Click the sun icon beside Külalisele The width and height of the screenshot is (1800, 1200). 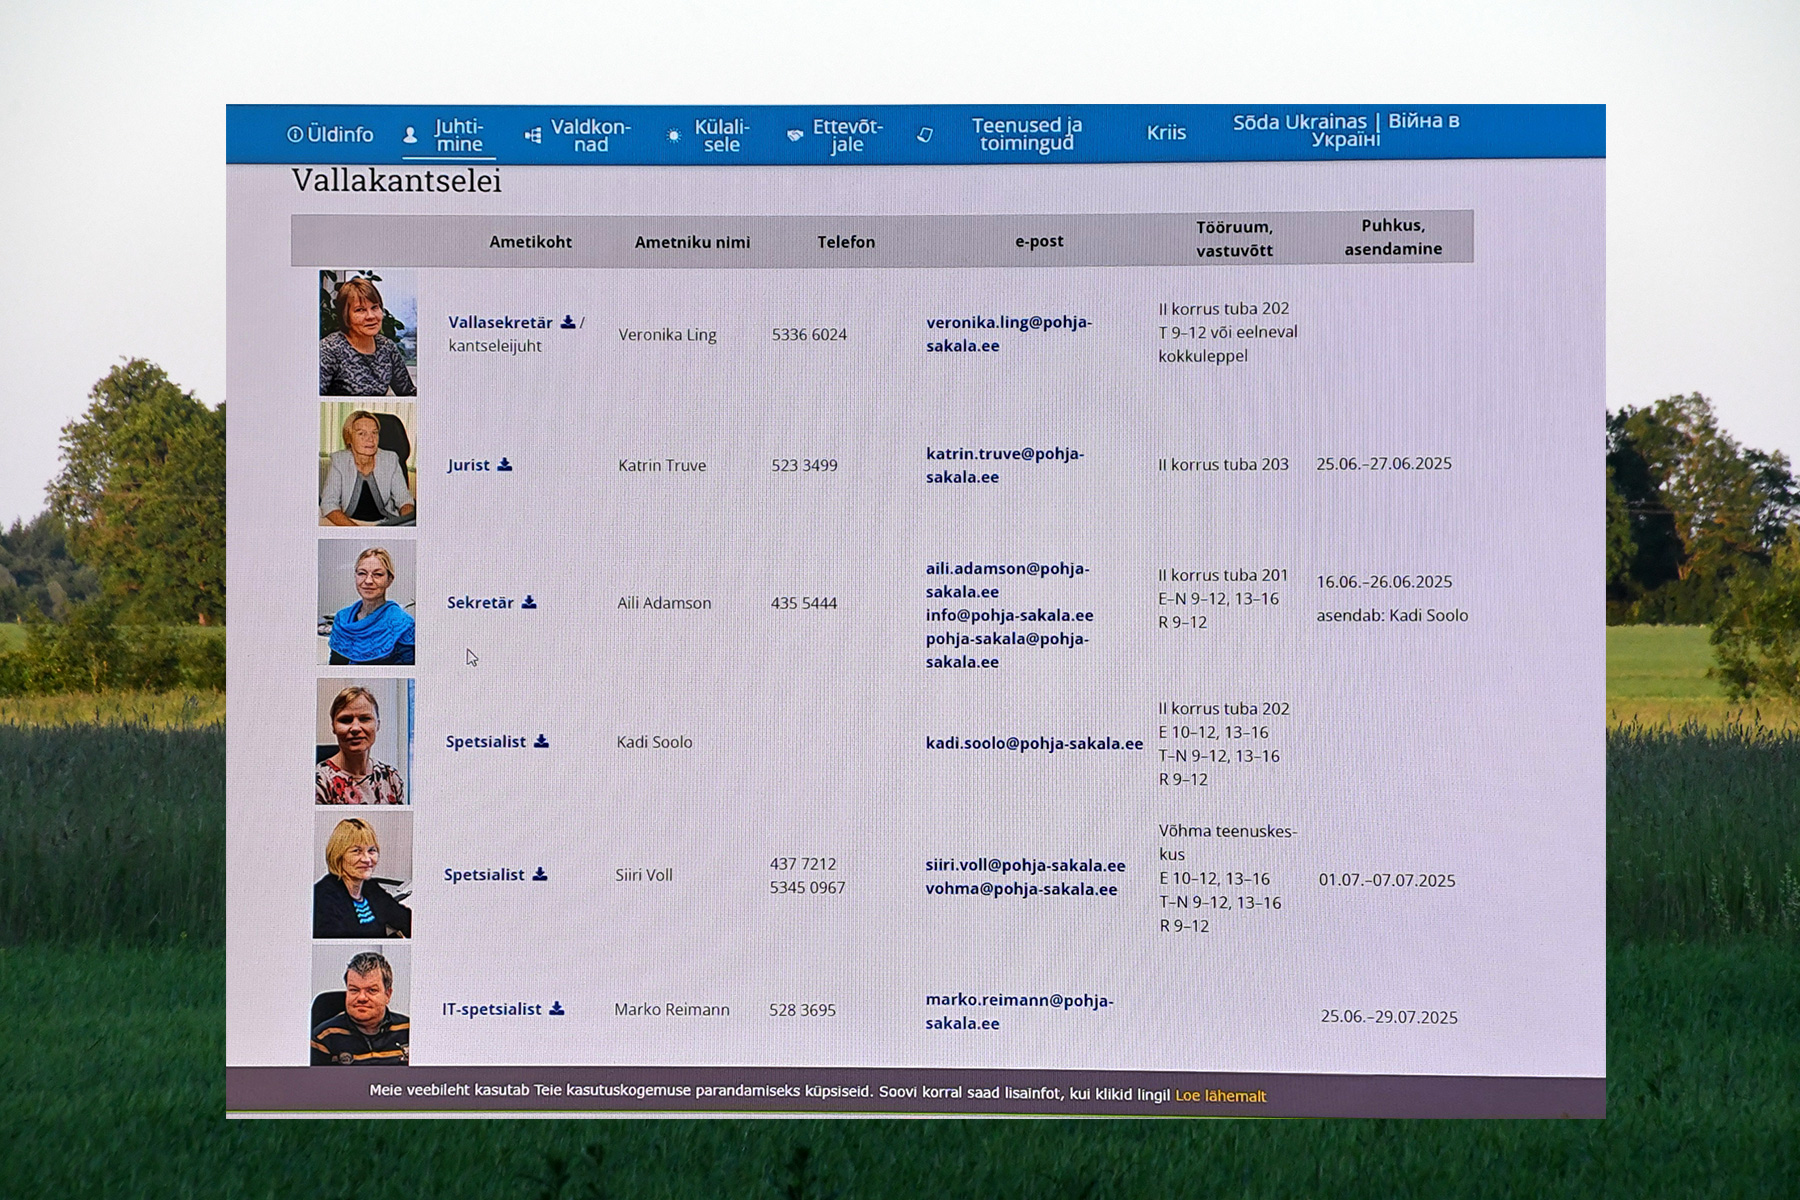pyautogui.click(x=674, y=135)
